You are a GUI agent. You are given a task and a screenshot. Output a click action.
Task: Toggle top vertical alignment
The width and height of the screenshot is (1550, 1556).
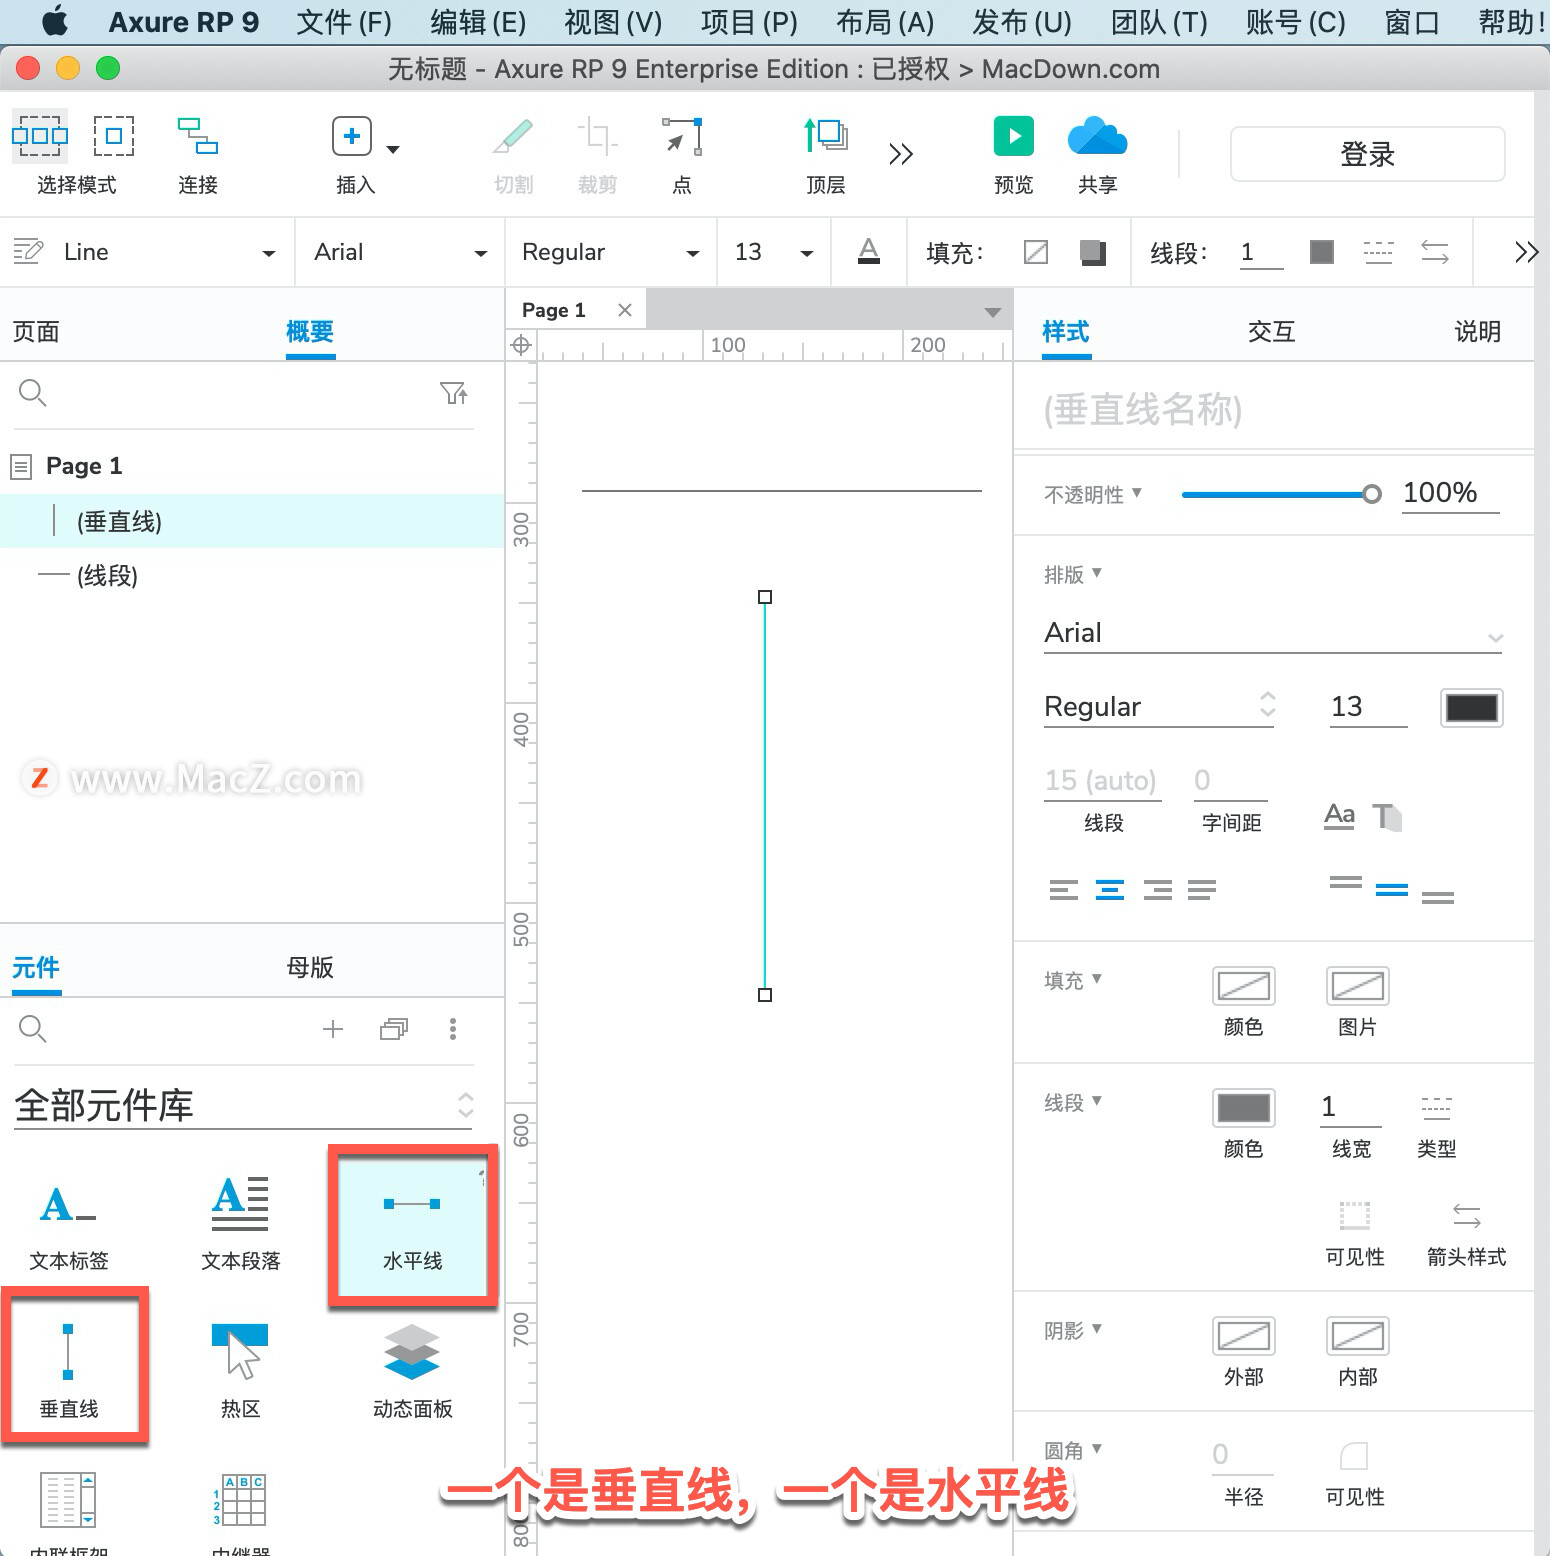(1346, 882)
